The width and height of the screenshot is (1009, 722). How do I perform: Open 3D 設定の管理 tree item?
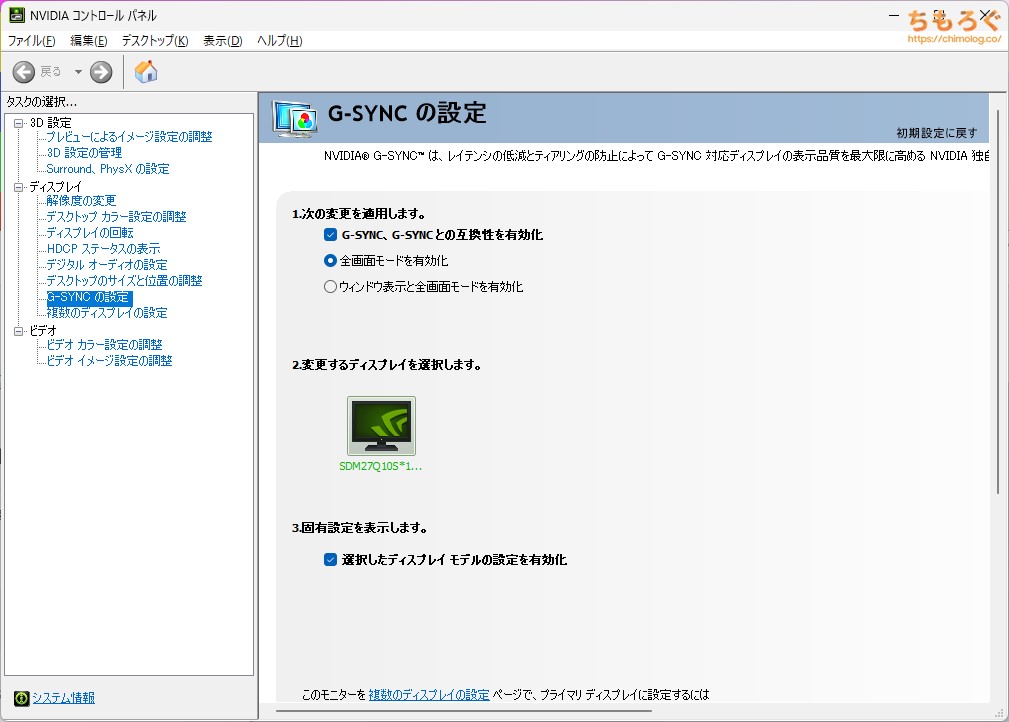[x=84, y=153]
